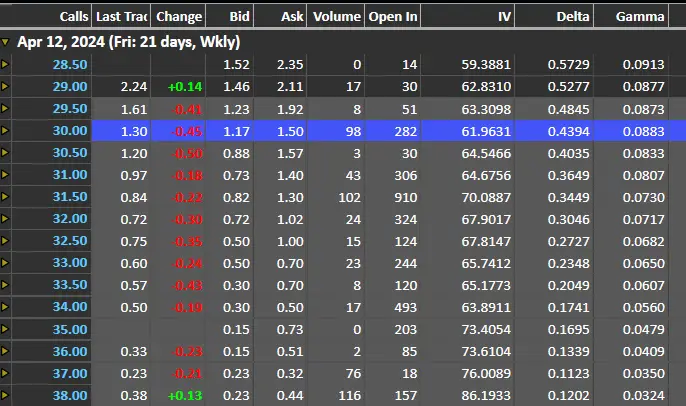Collapse the Apr 12, 2024 expiration group
Screen dimensions: 686x406
(x=5, y=42)
